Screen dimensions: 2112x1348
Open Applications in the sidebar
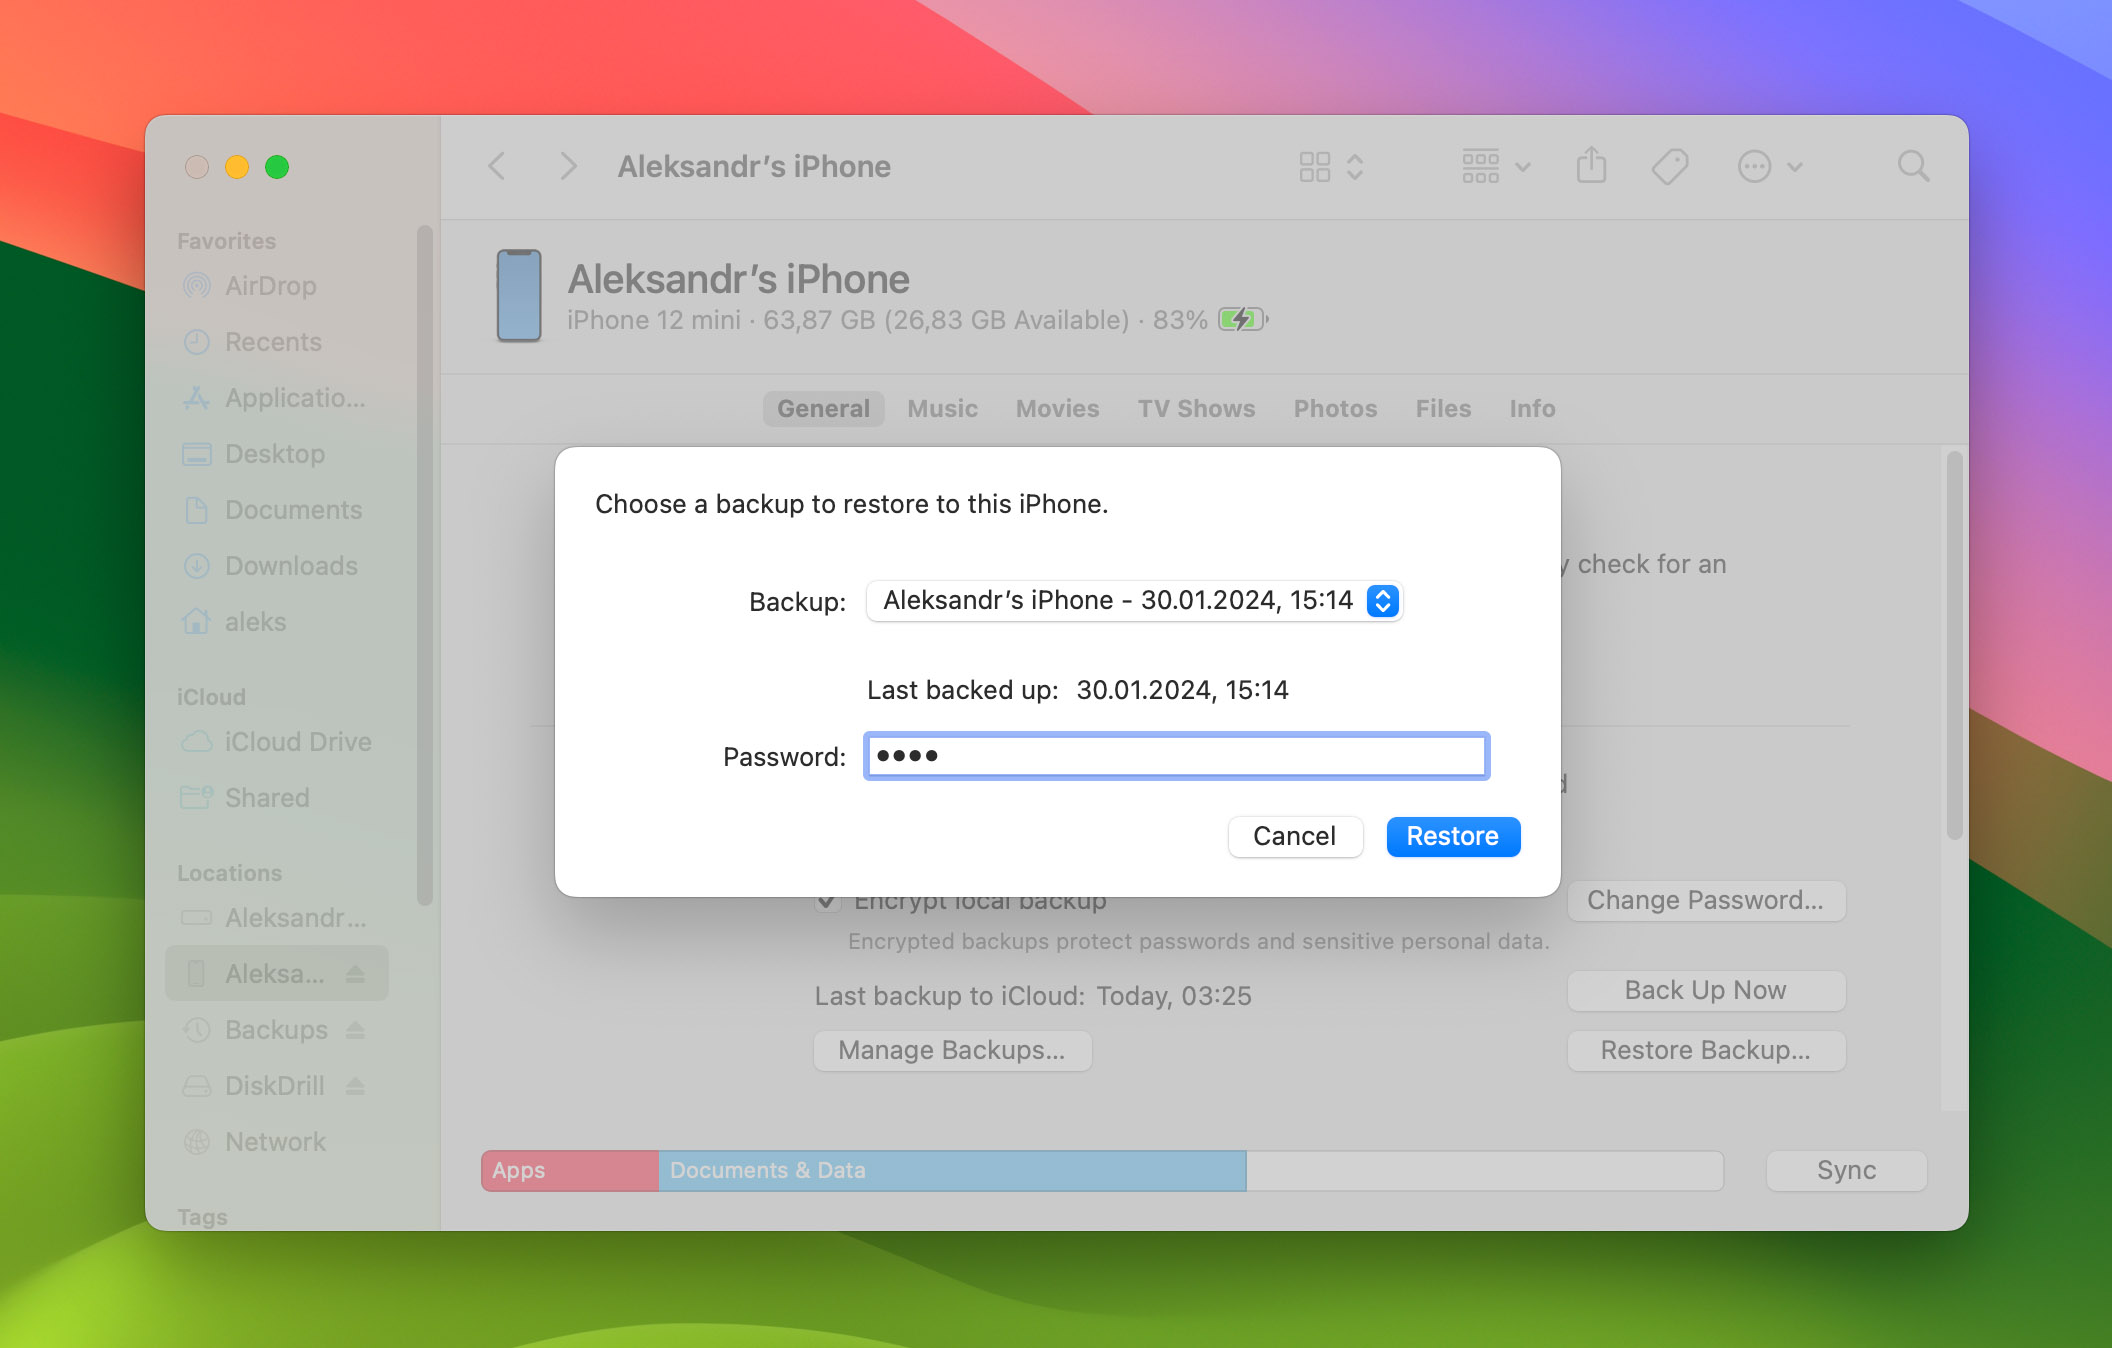pyautogui.click(x=277, y=398)
